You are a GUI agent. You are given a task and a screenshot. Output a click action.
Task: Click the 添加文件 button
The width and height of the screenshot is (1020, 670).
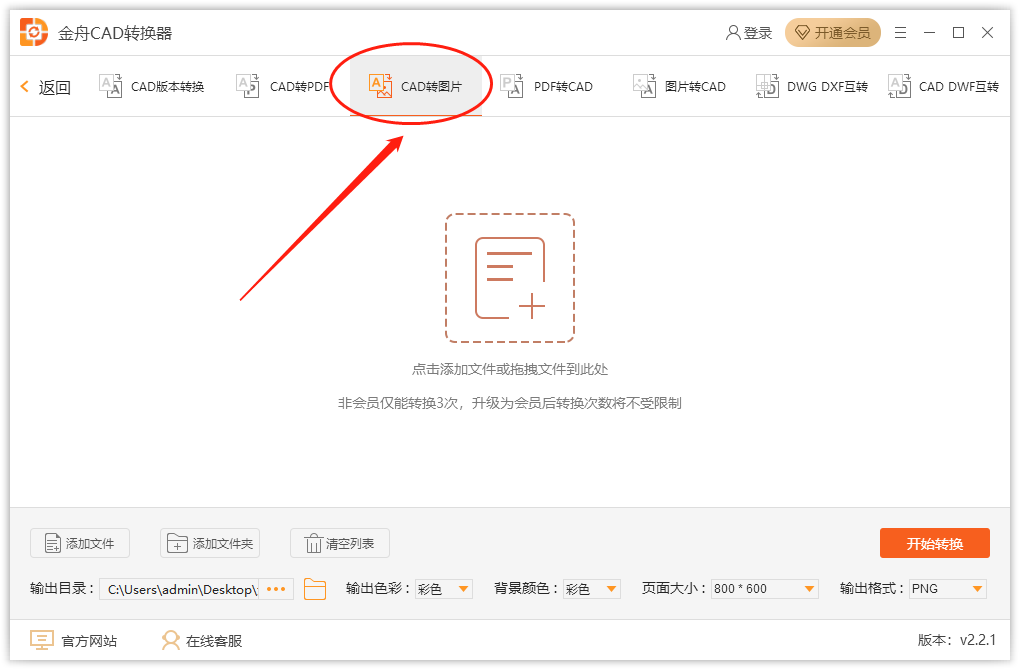coord(80,543)
